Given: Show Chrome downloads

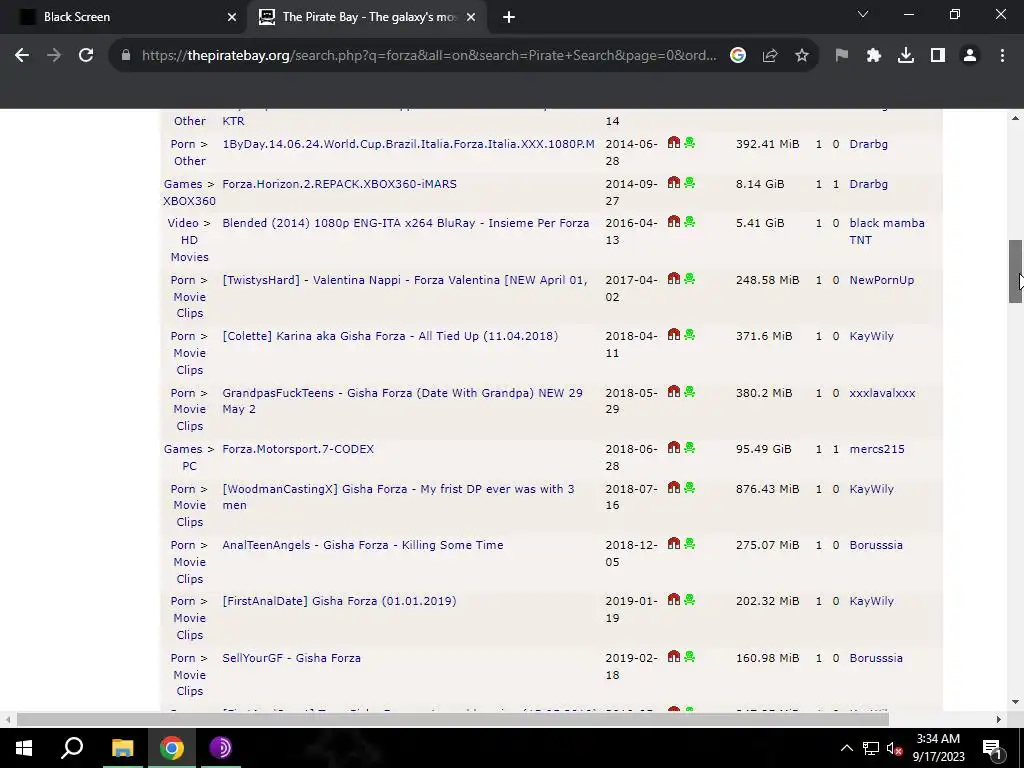Looking at the screenshot, I should (906, 56).
